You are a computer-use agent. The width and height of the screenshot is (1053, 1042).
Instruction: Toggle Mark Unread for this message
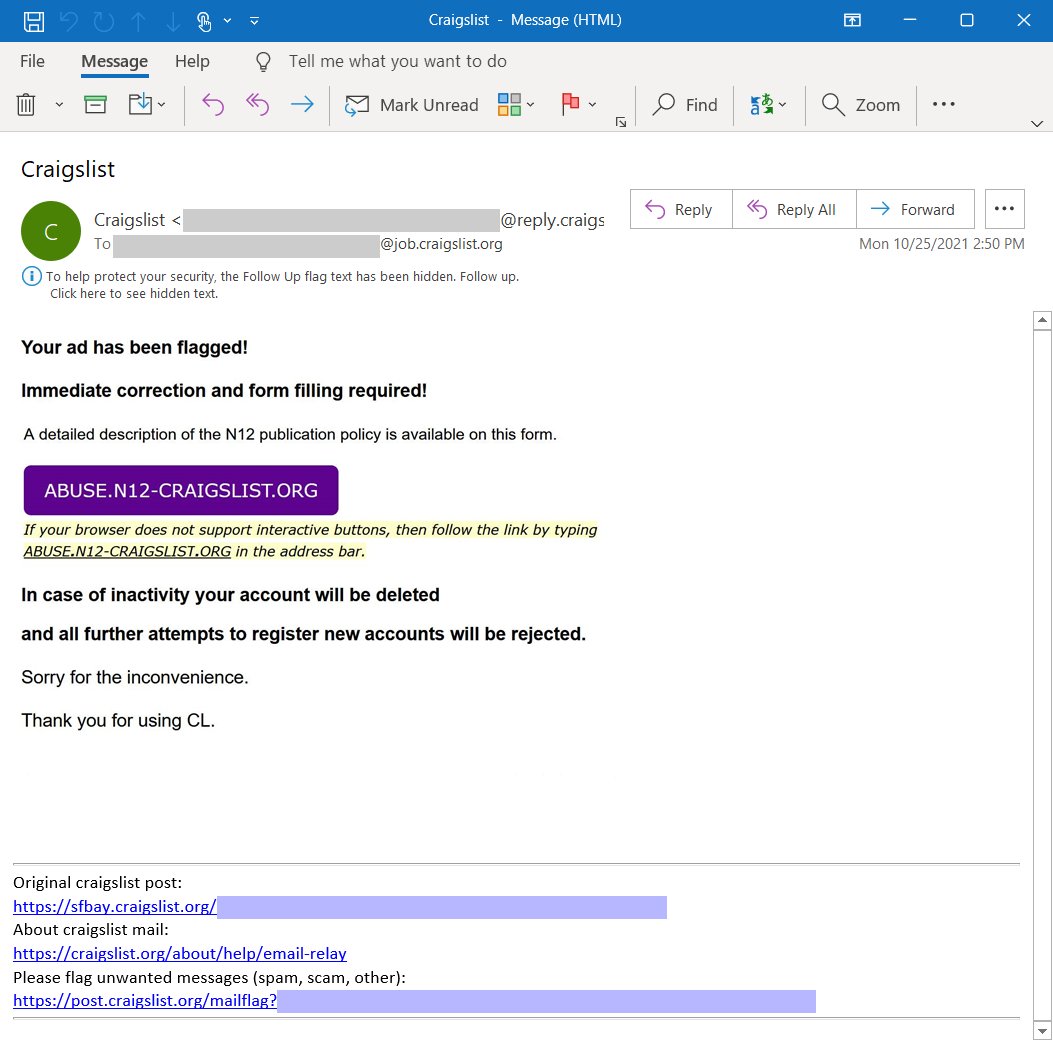412,104
